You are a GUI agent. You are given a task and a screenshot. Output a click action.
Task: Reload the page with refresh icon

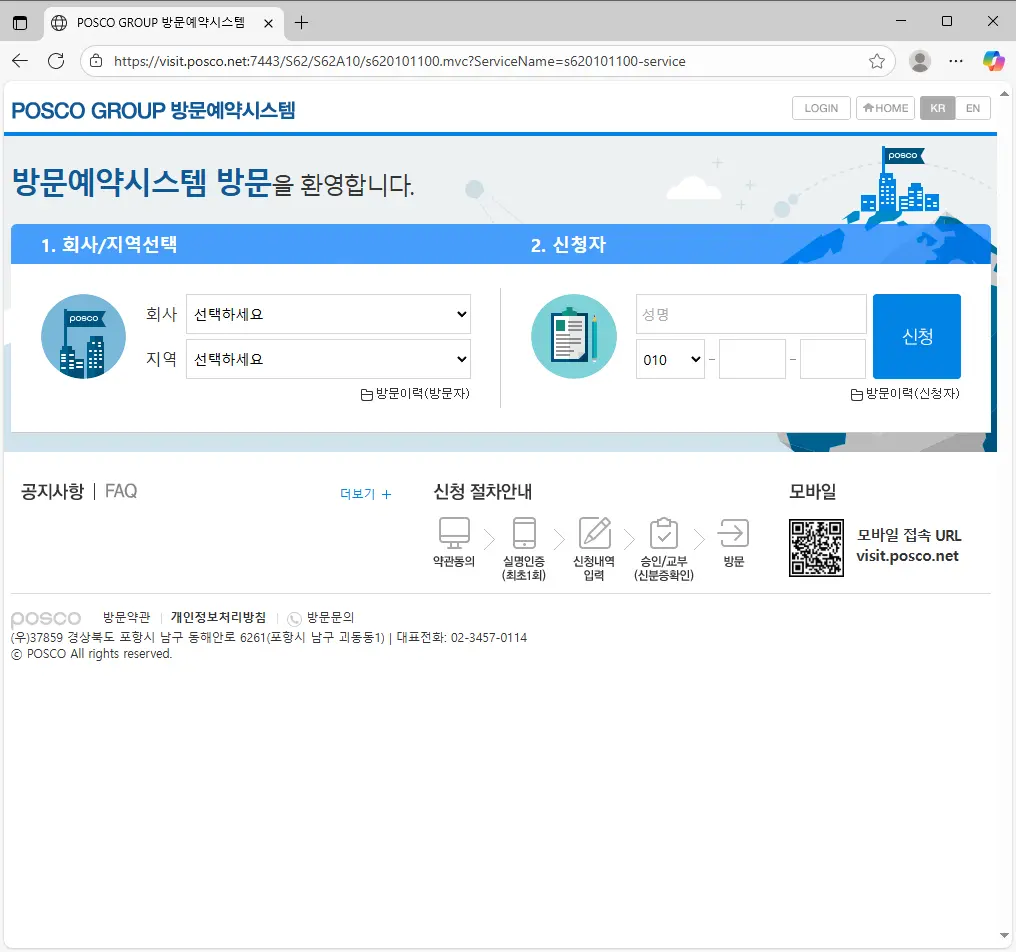[56, 61]
